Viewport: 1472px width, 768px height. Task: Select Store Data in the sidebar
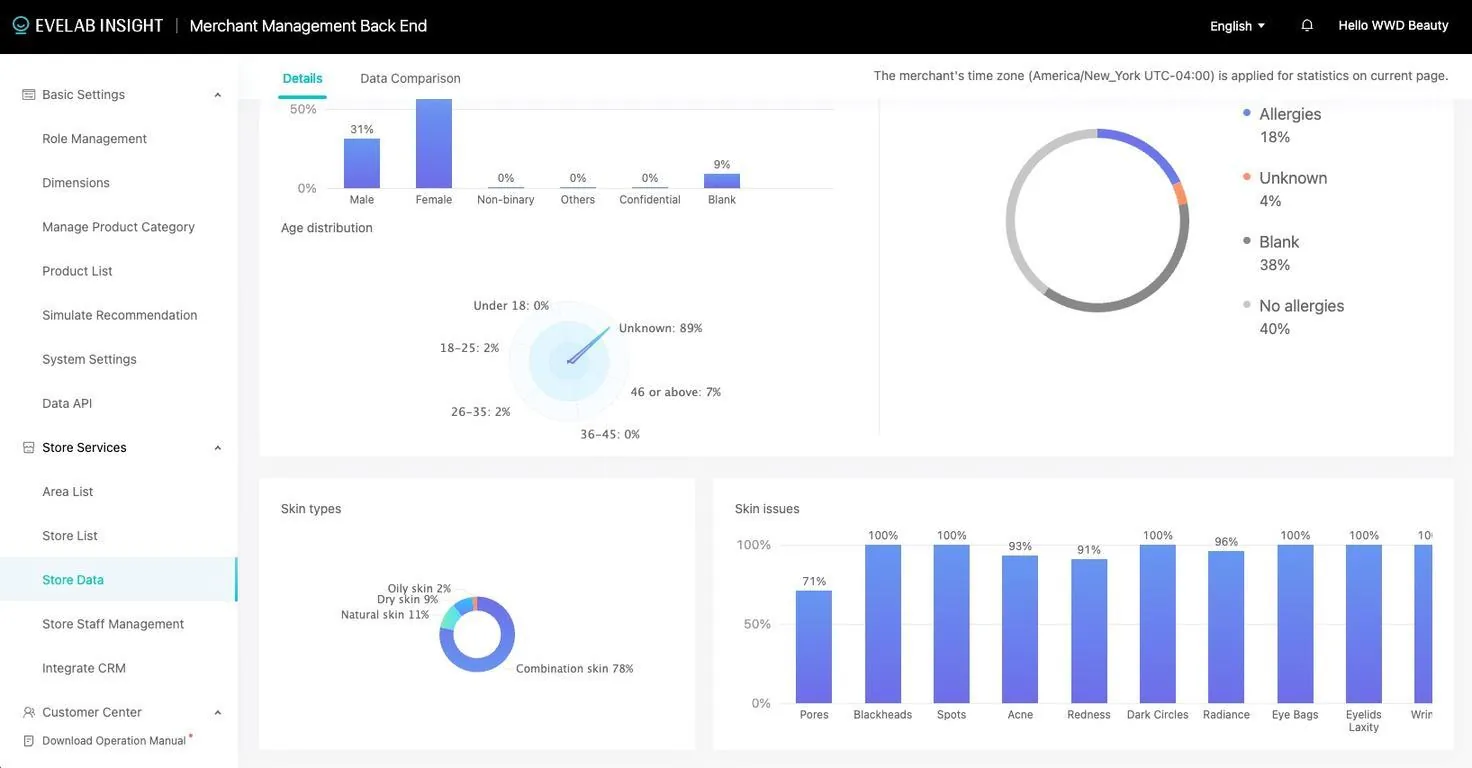[x=73, y=580]
